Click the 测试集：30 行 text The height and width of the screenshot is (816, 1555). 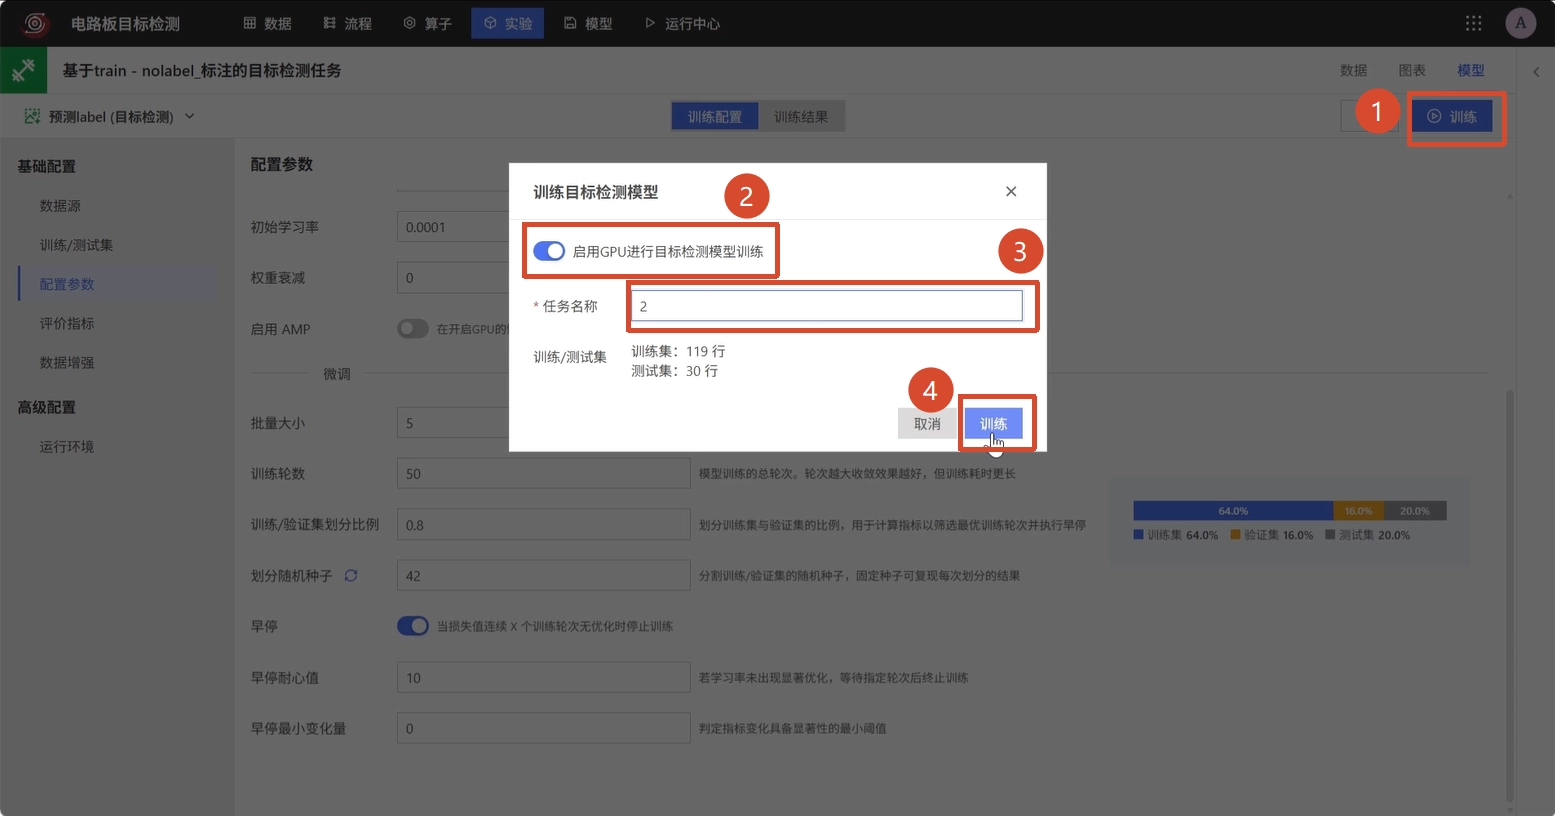[x=674, y=371]
